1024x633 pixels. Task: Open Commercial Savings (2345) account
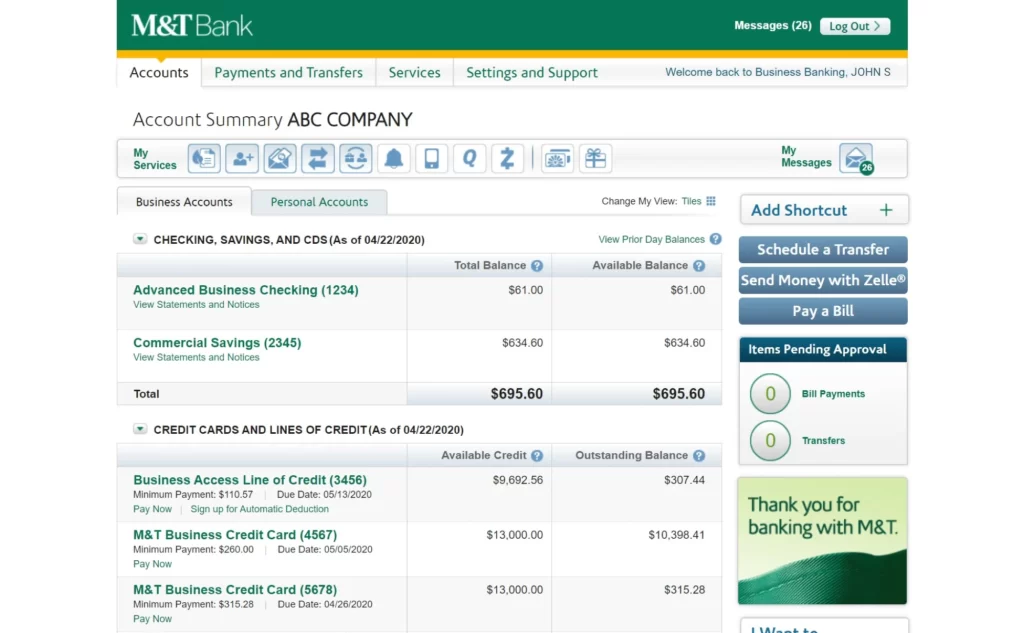pyautogui.click(x=217, y=343)
